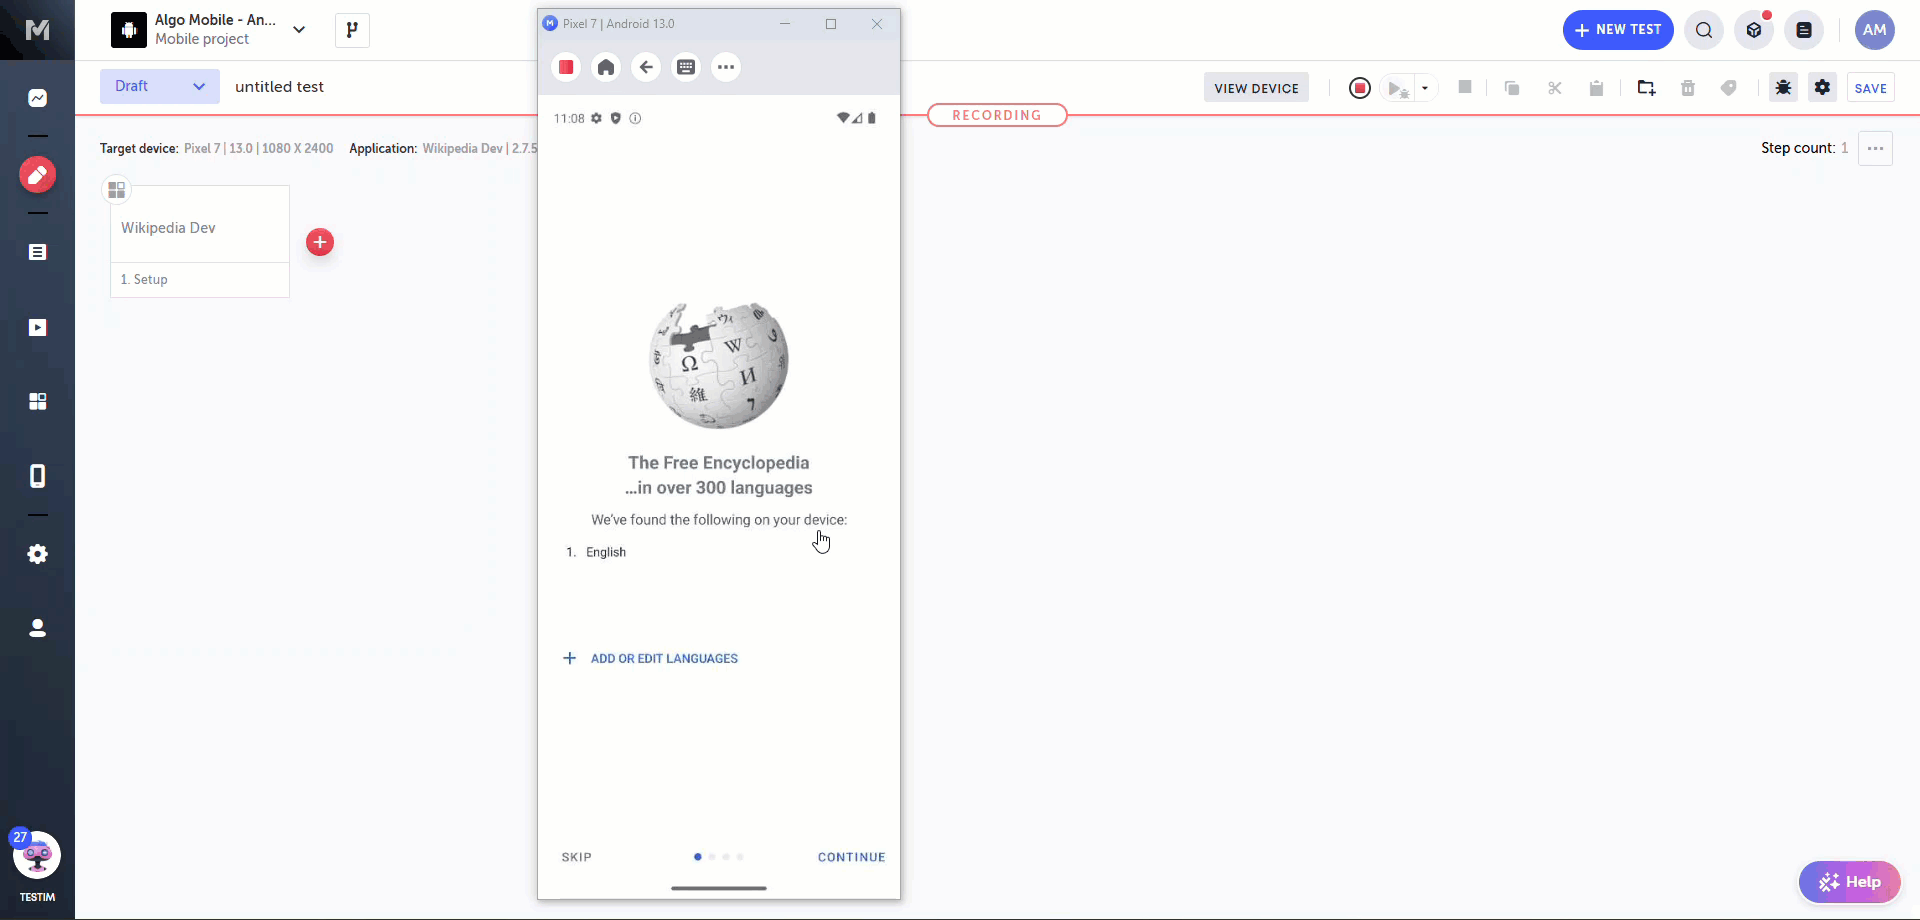
Task: Expand the play options dropdown arrow
Action: click(1425, 88)
